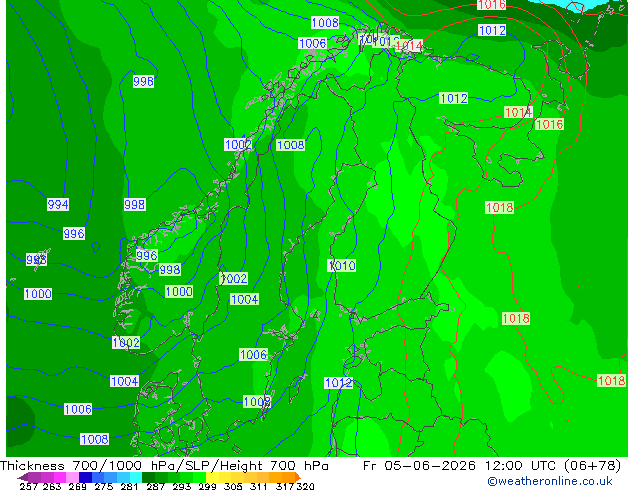Click legend value 305

click(233, 486)
